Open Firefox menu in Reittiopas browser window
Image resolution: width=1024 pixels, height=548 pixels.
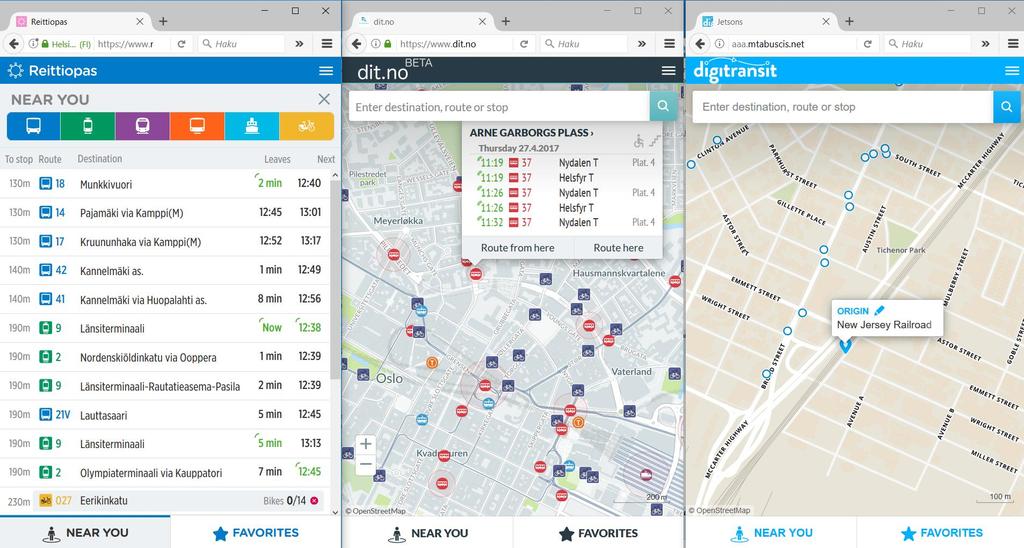[x=327, y=44]
